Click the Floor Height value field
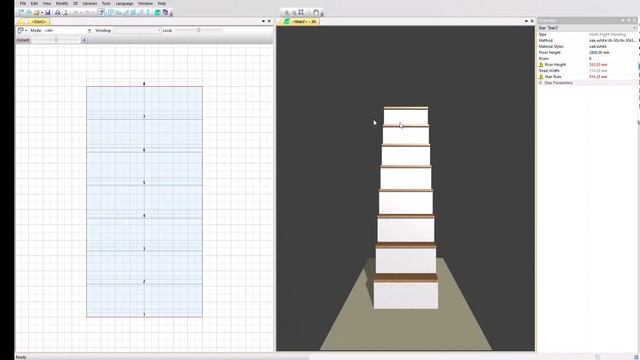Image resolution: width=640 pixels, height=360 pixels. coord(599,53)
